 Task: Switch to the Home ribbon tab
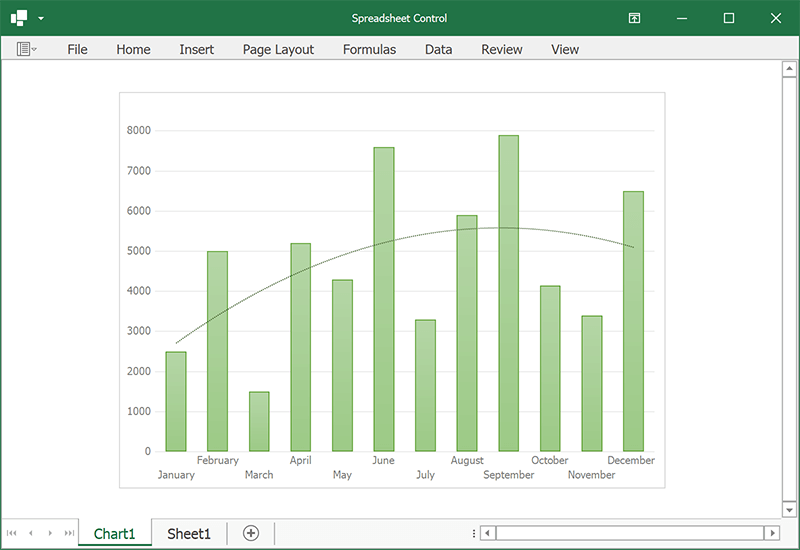pyautogui.click(x=133, y=49)
